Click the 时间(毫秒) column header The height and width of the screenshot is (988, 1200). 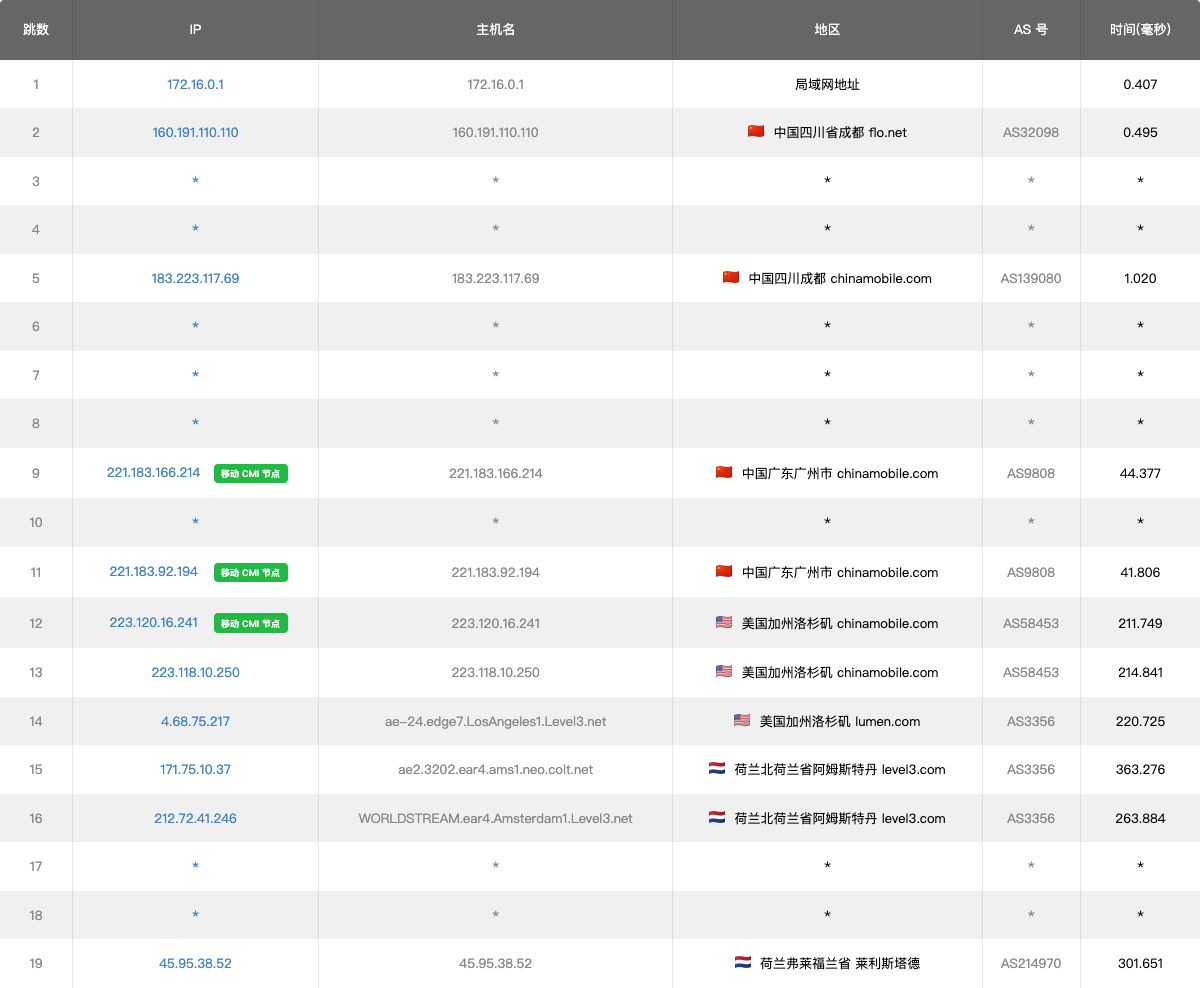pyautogui.click(x=1140, y=30)
